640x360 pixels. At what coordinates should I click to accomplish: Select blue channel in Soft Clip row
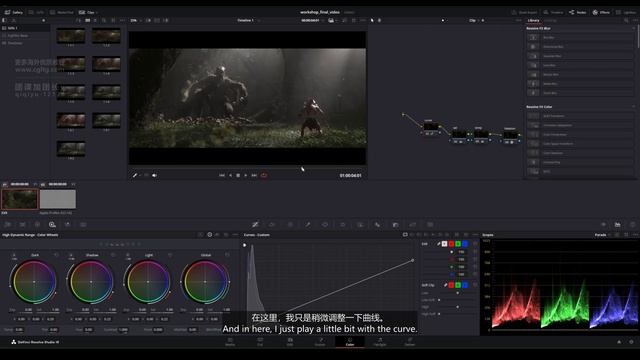tap(464, 285)
